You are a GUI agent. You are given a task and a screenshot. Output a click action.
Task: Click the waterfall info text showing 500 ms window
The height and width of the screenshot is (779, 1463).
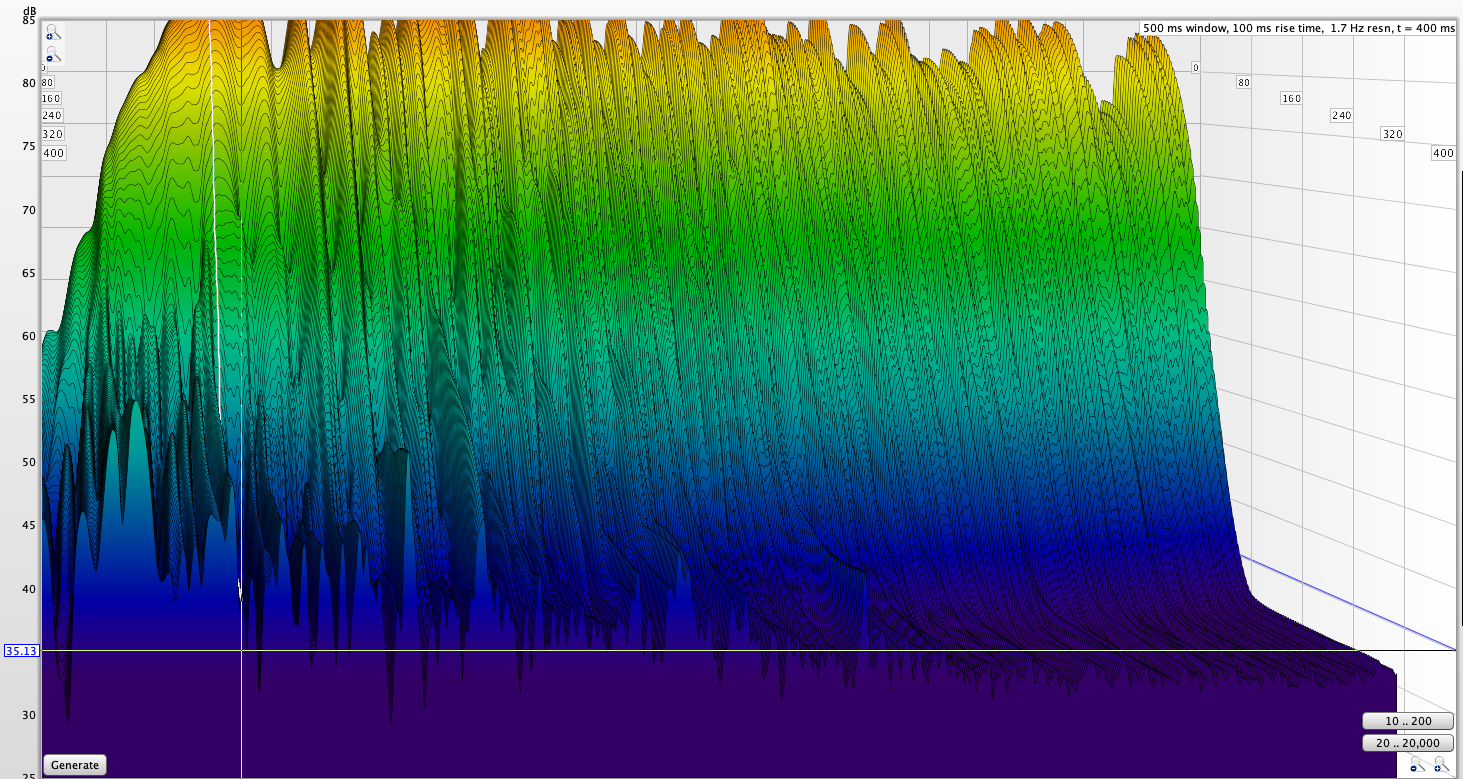pos(1298,28)
